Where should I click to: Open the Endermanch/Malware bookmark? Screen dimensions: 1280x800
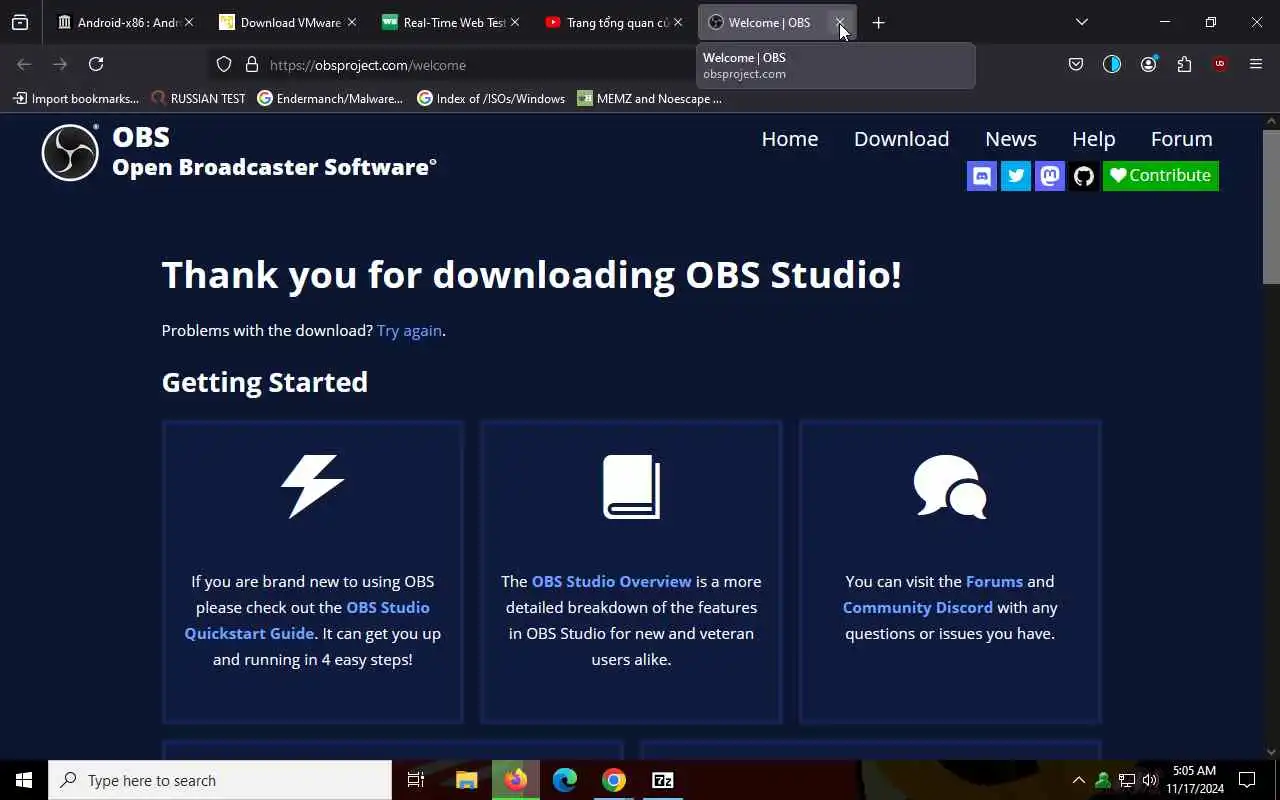330,98
